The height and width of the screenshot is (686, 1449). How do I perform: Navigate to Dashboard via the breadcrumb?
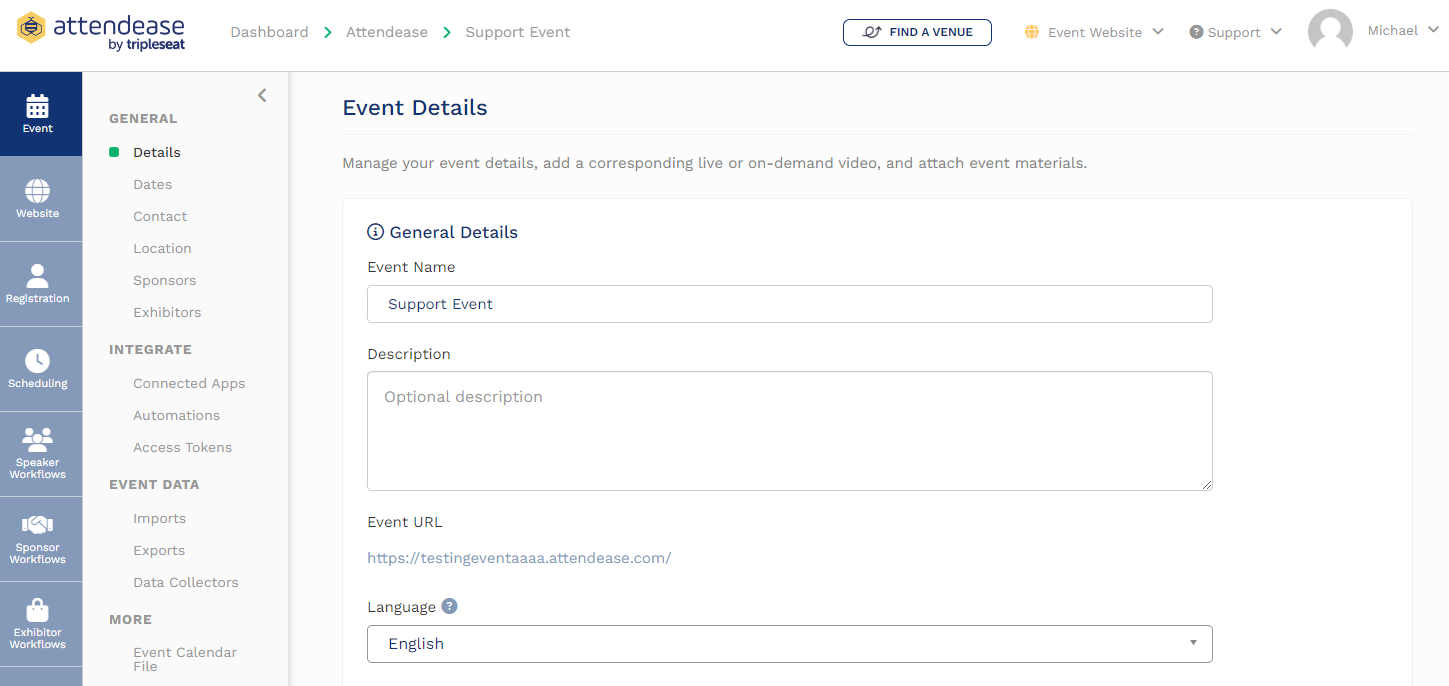(x=269, y=31)
